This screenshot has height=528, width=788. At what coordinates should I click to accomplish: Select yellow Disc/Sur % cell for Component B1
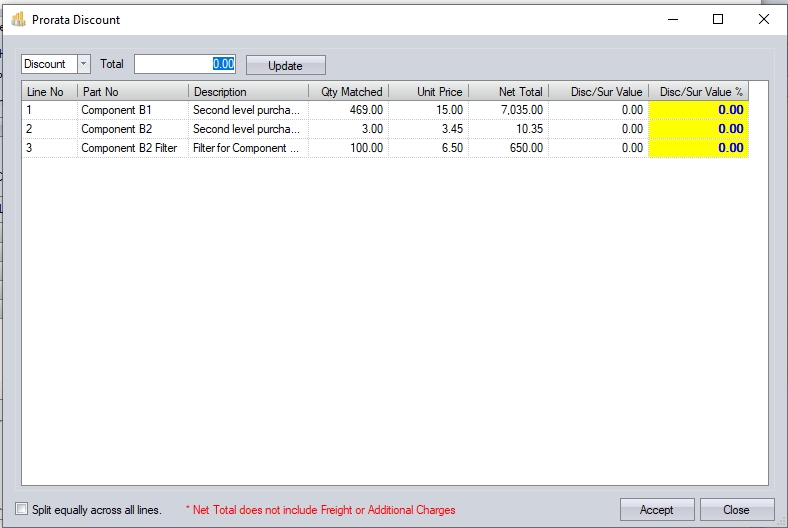click(x=699, y=110)
